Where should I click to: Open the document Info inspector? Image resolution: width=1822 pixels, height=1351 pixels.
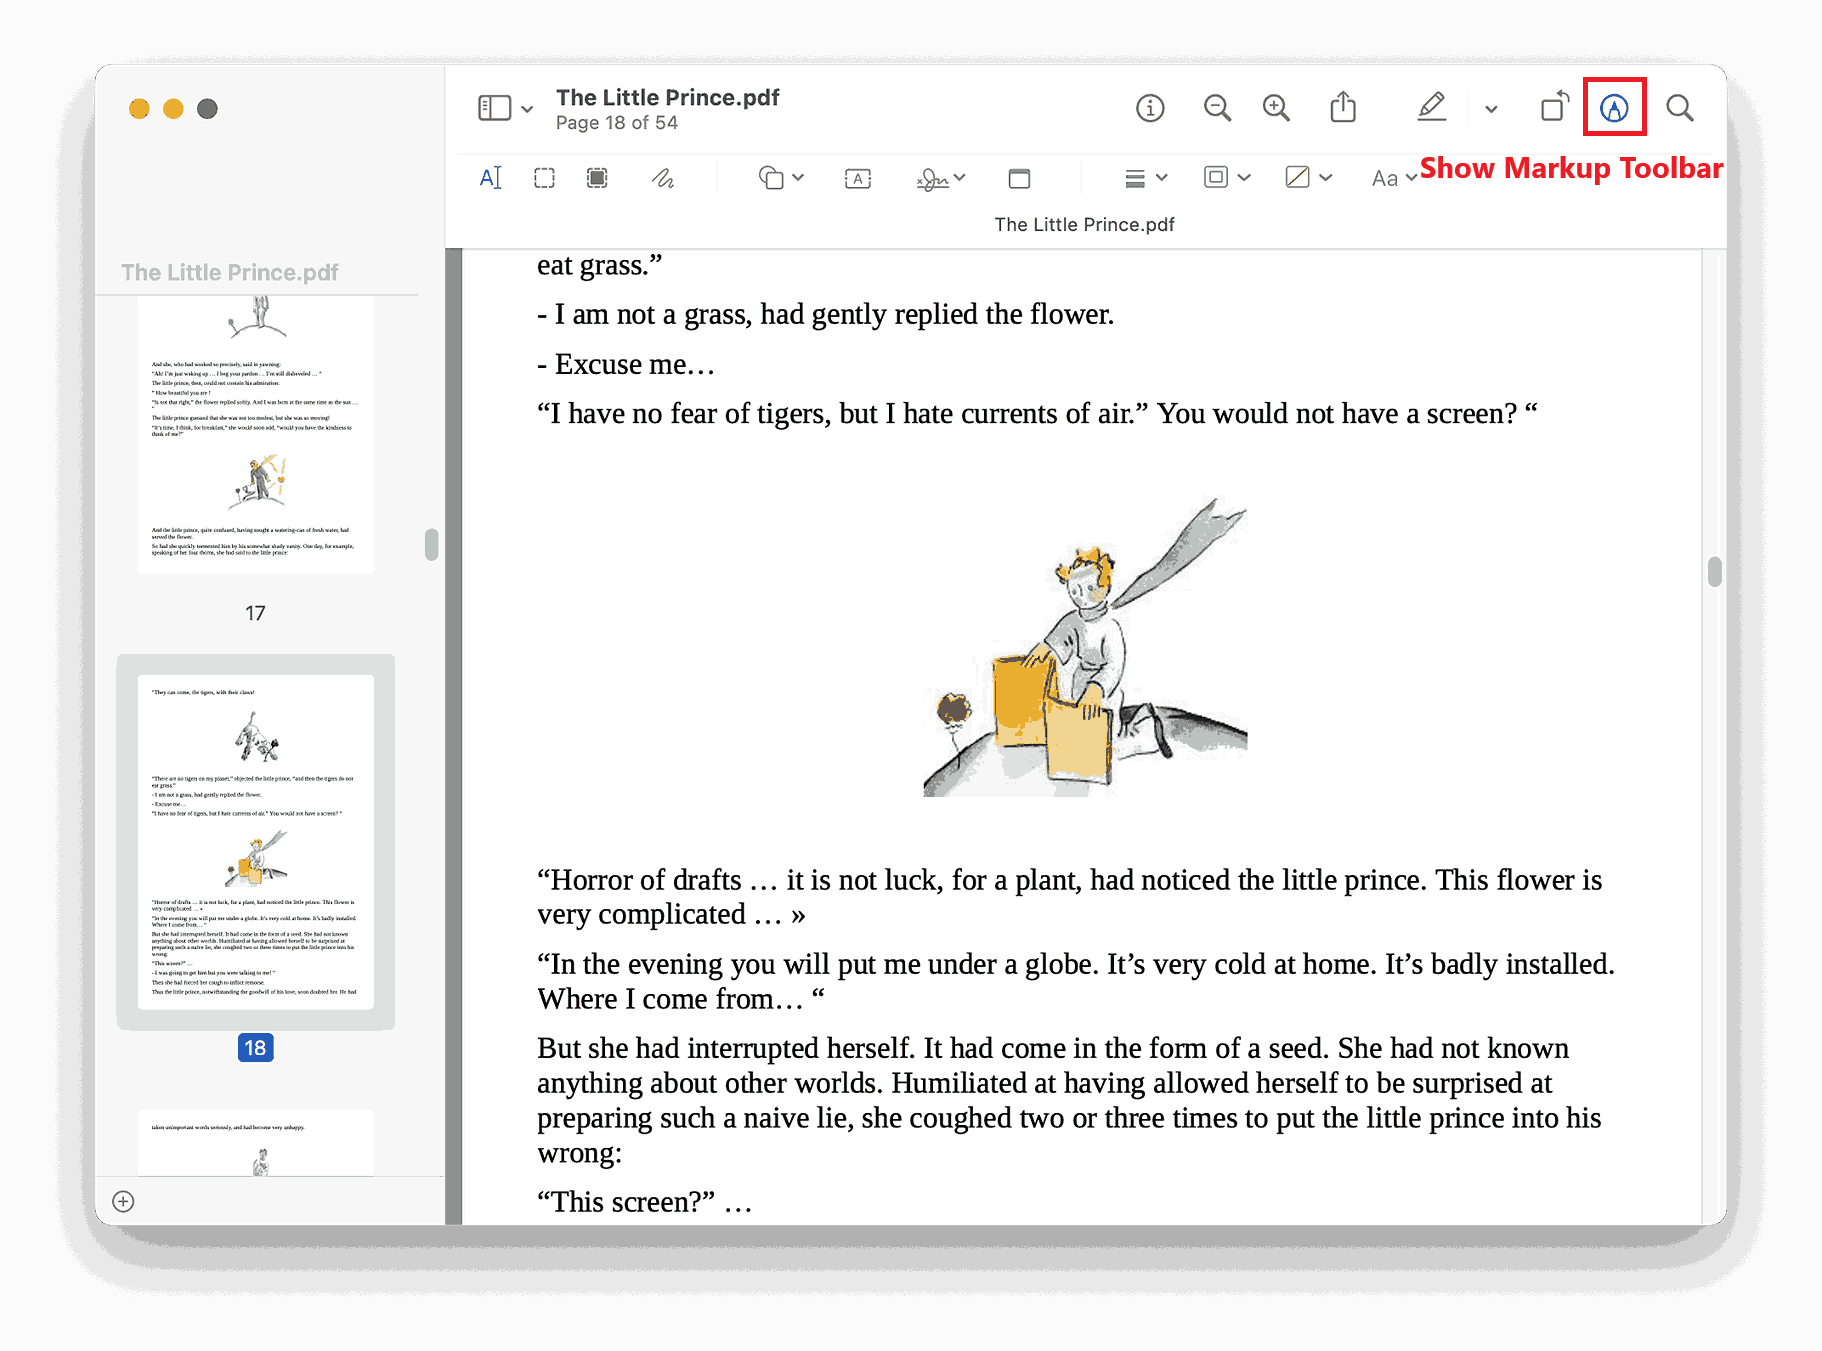(x=1150, y=107)
